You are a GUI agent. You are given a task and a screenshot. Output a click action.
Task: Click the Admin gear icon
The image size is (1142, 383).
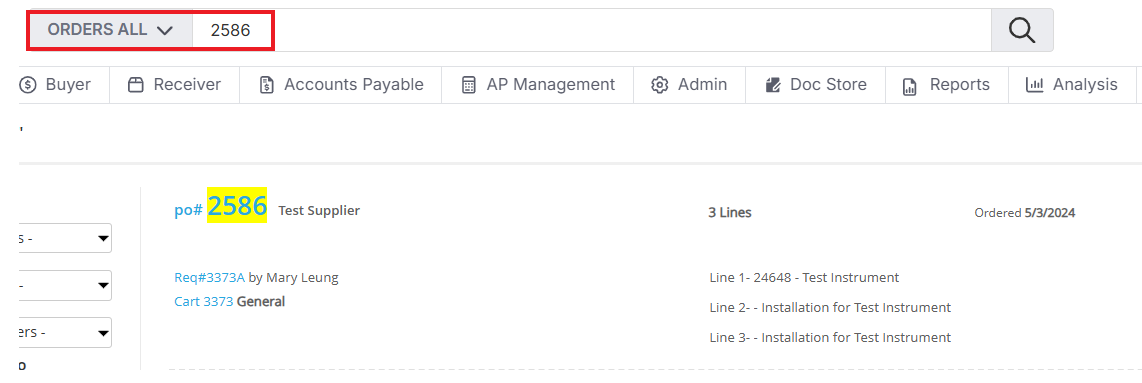point(660,85)
